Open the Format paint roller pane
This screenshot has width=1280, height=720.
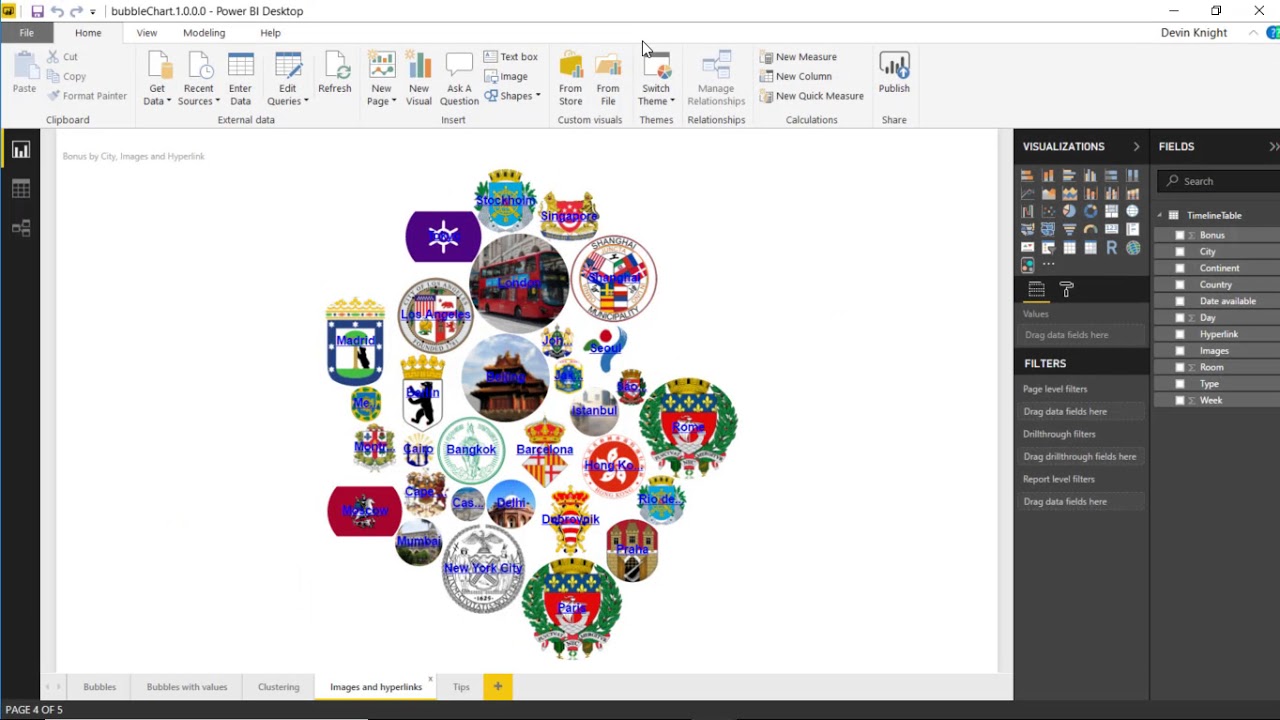coord(1066,290)
